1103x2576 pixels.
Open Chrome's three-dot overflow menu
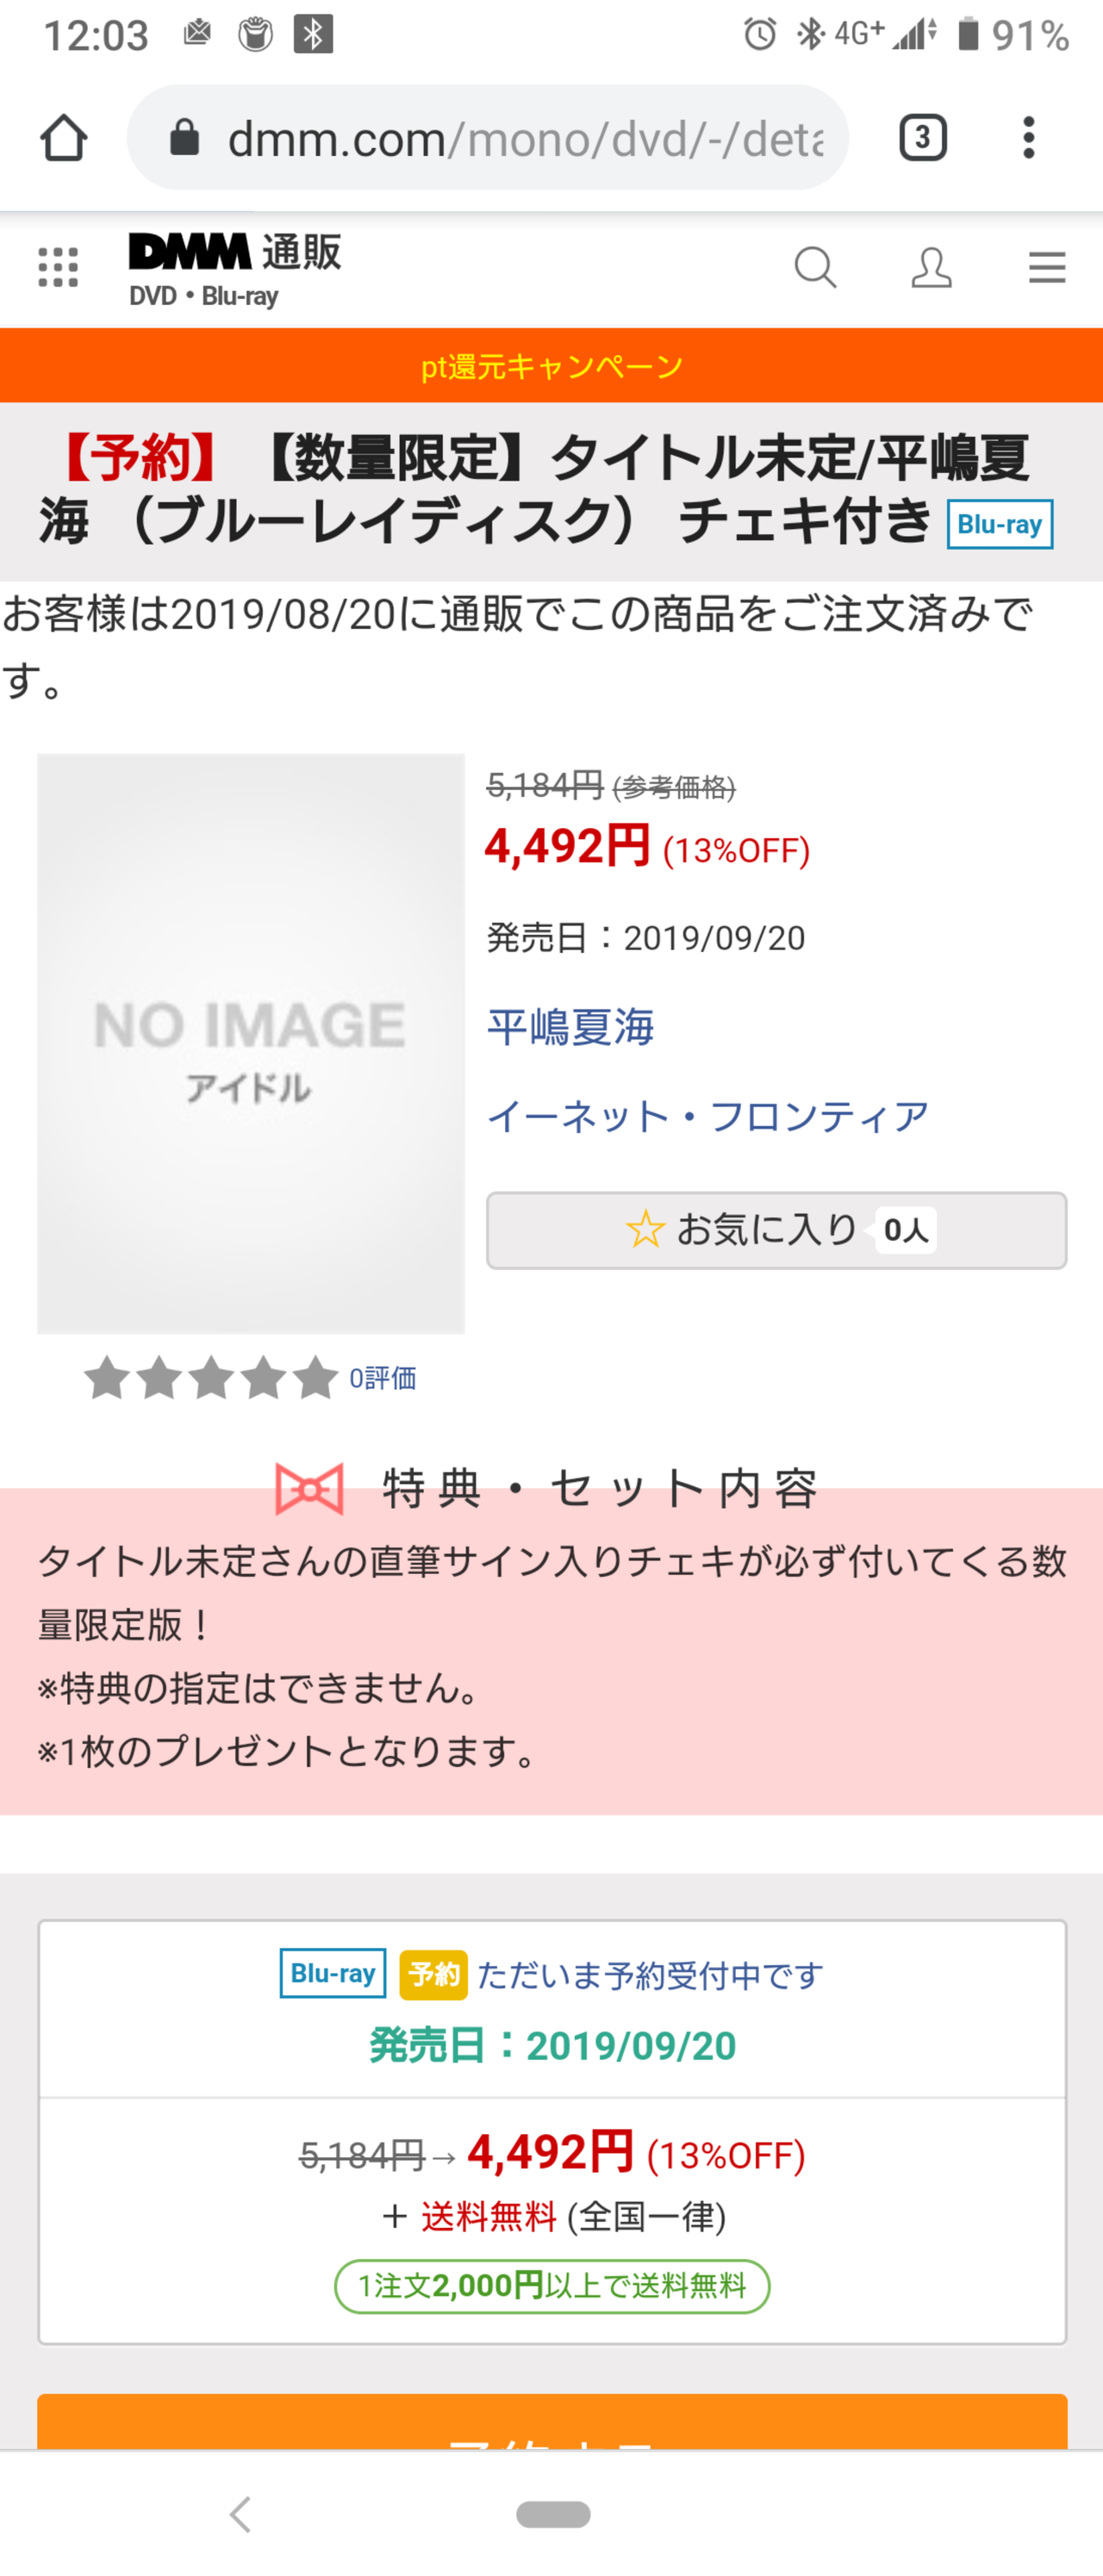click(1028, 137)
